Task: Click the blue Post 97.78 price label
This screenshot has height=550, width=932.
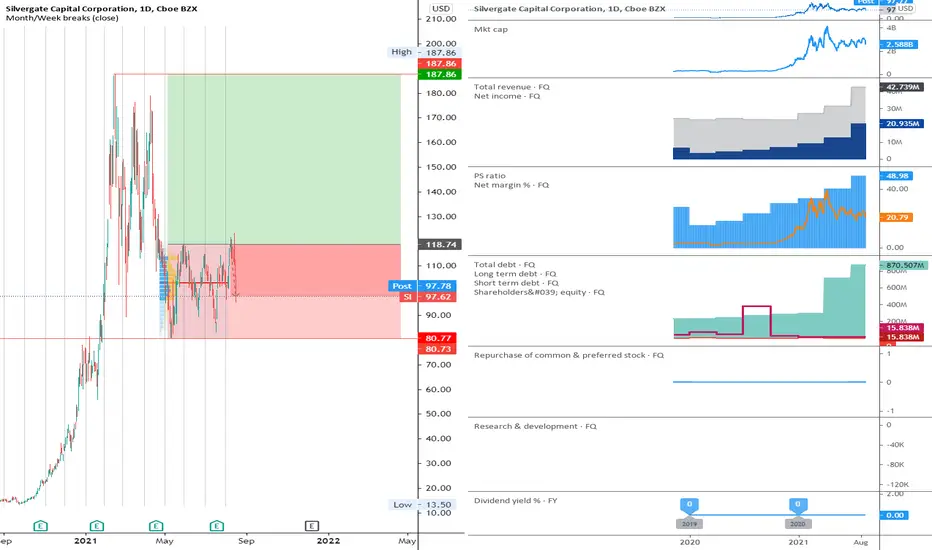Action: click(x=423, y=286)
